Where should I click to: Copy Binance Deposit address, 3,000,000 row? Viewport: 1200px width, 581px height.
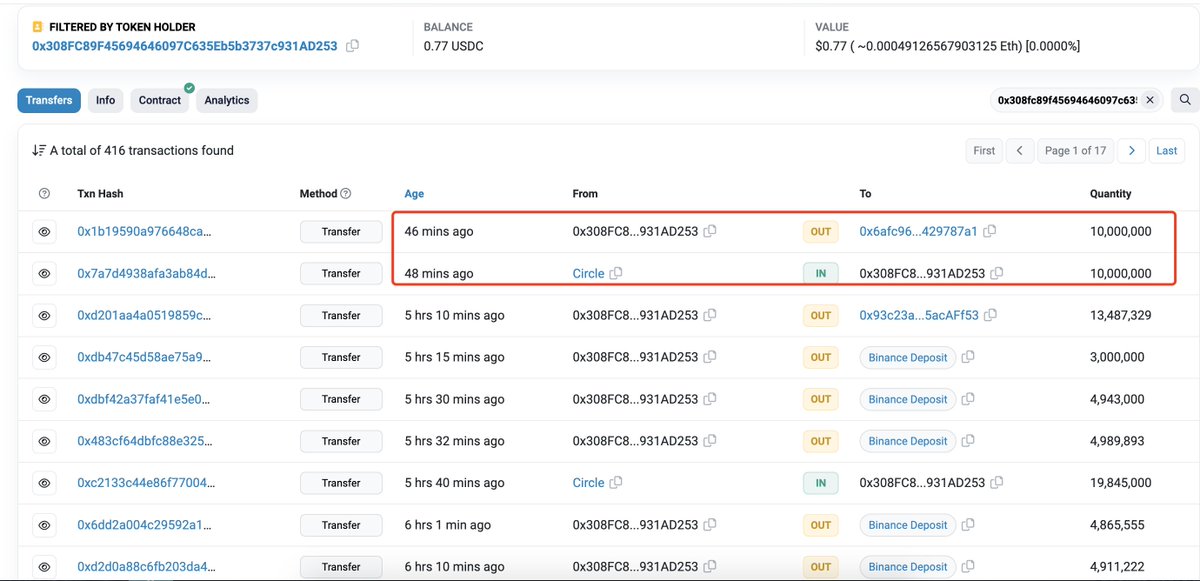[x=968, y=357]
